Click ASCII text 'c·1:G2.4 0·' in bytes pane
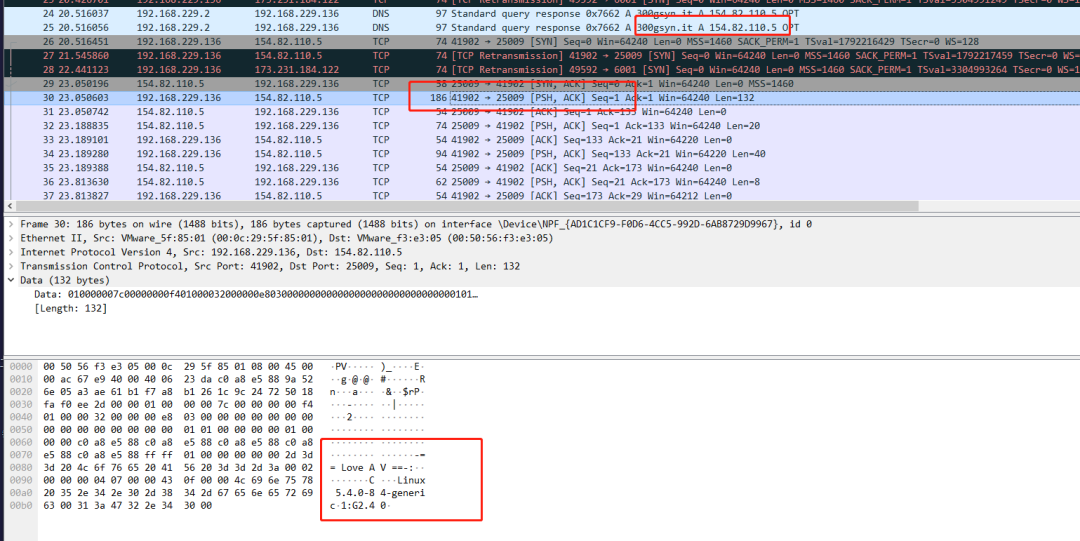 tap(362, 506)
